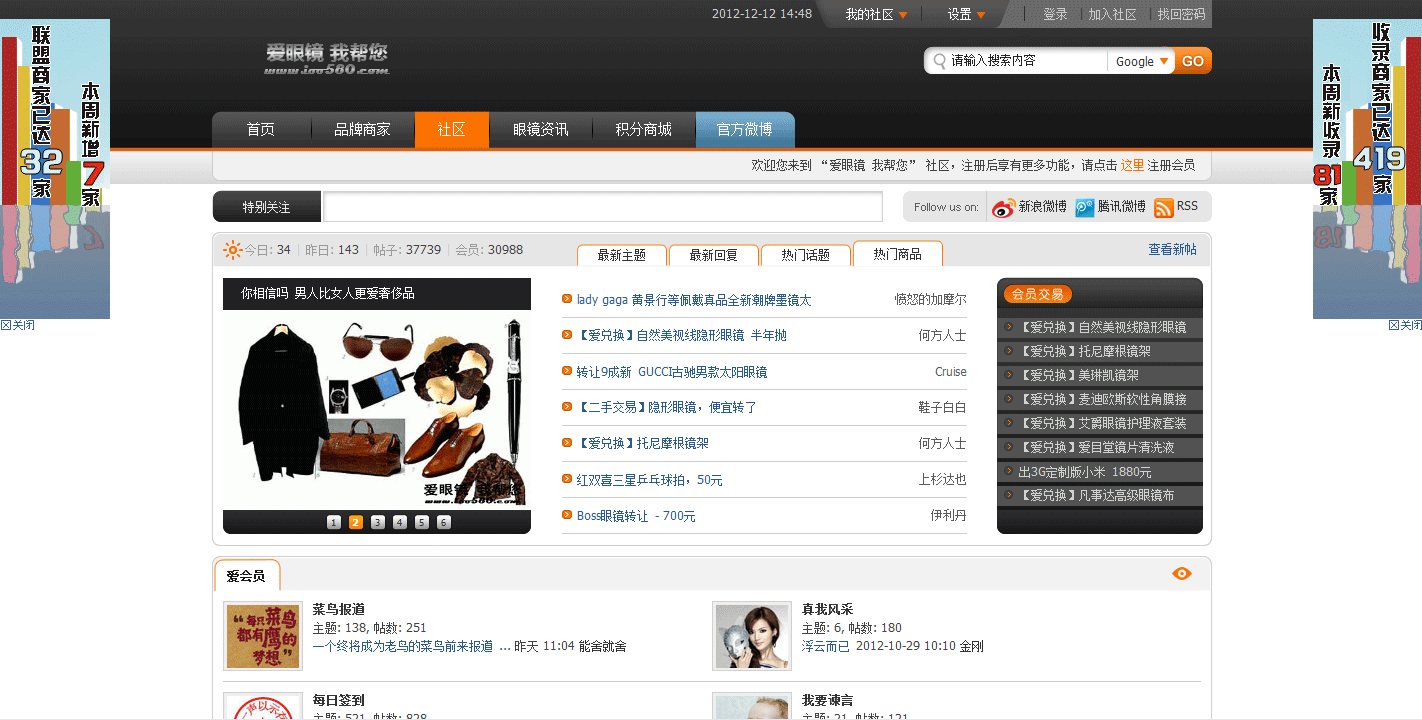Open sidebar item 【爱兑换】凡事达高级眼镜布
The image size is (1422, 720).
pyautogui.click(x=1096, y=496)
